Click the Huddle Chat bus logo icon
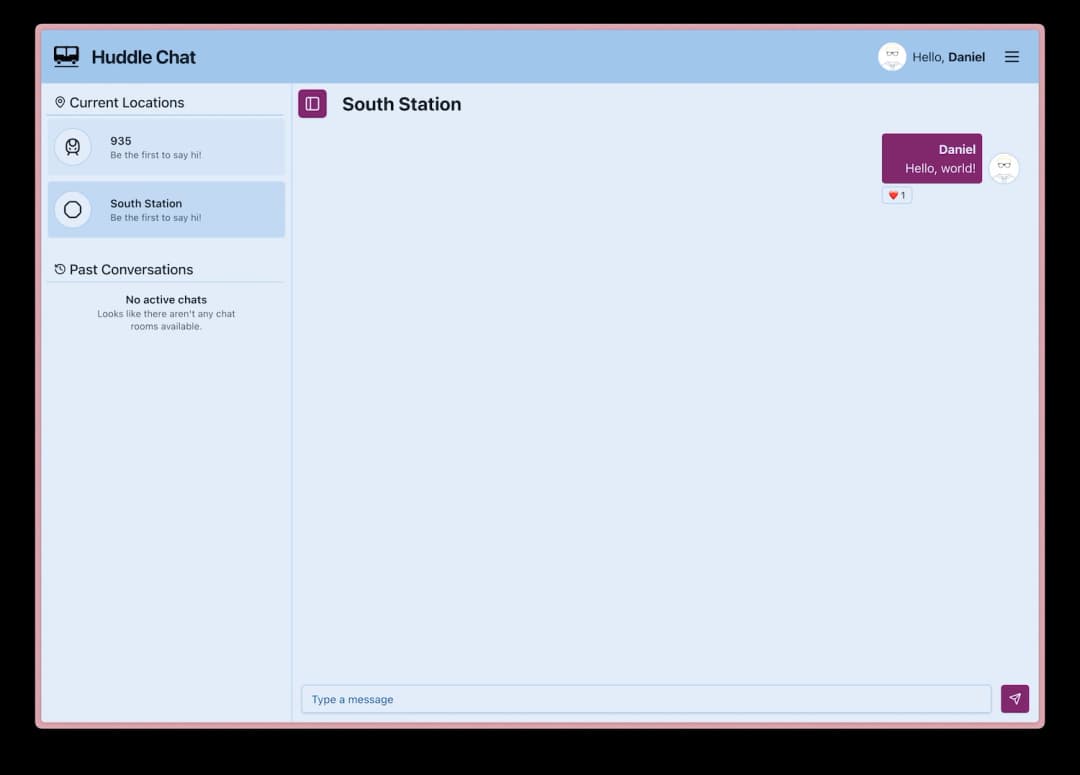The image size is (1080, 775). tap(66, 56)
